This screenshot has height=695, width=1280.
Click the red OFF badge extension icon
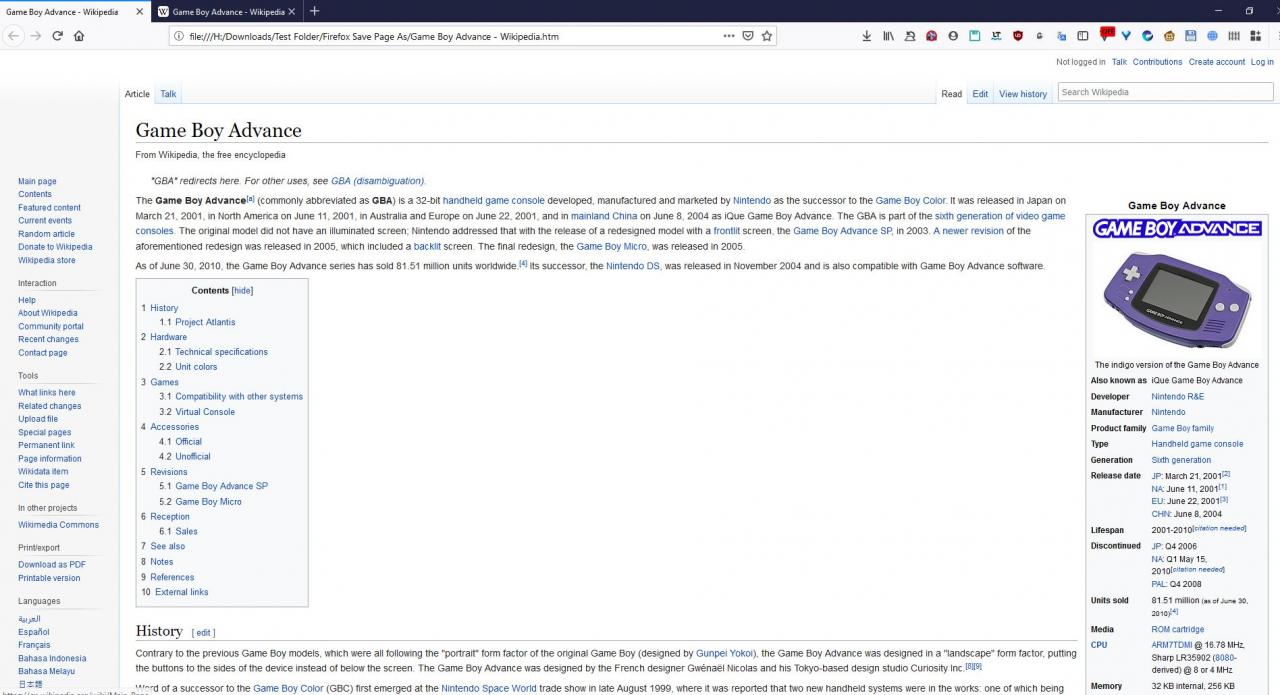(x=1107, y=34)
